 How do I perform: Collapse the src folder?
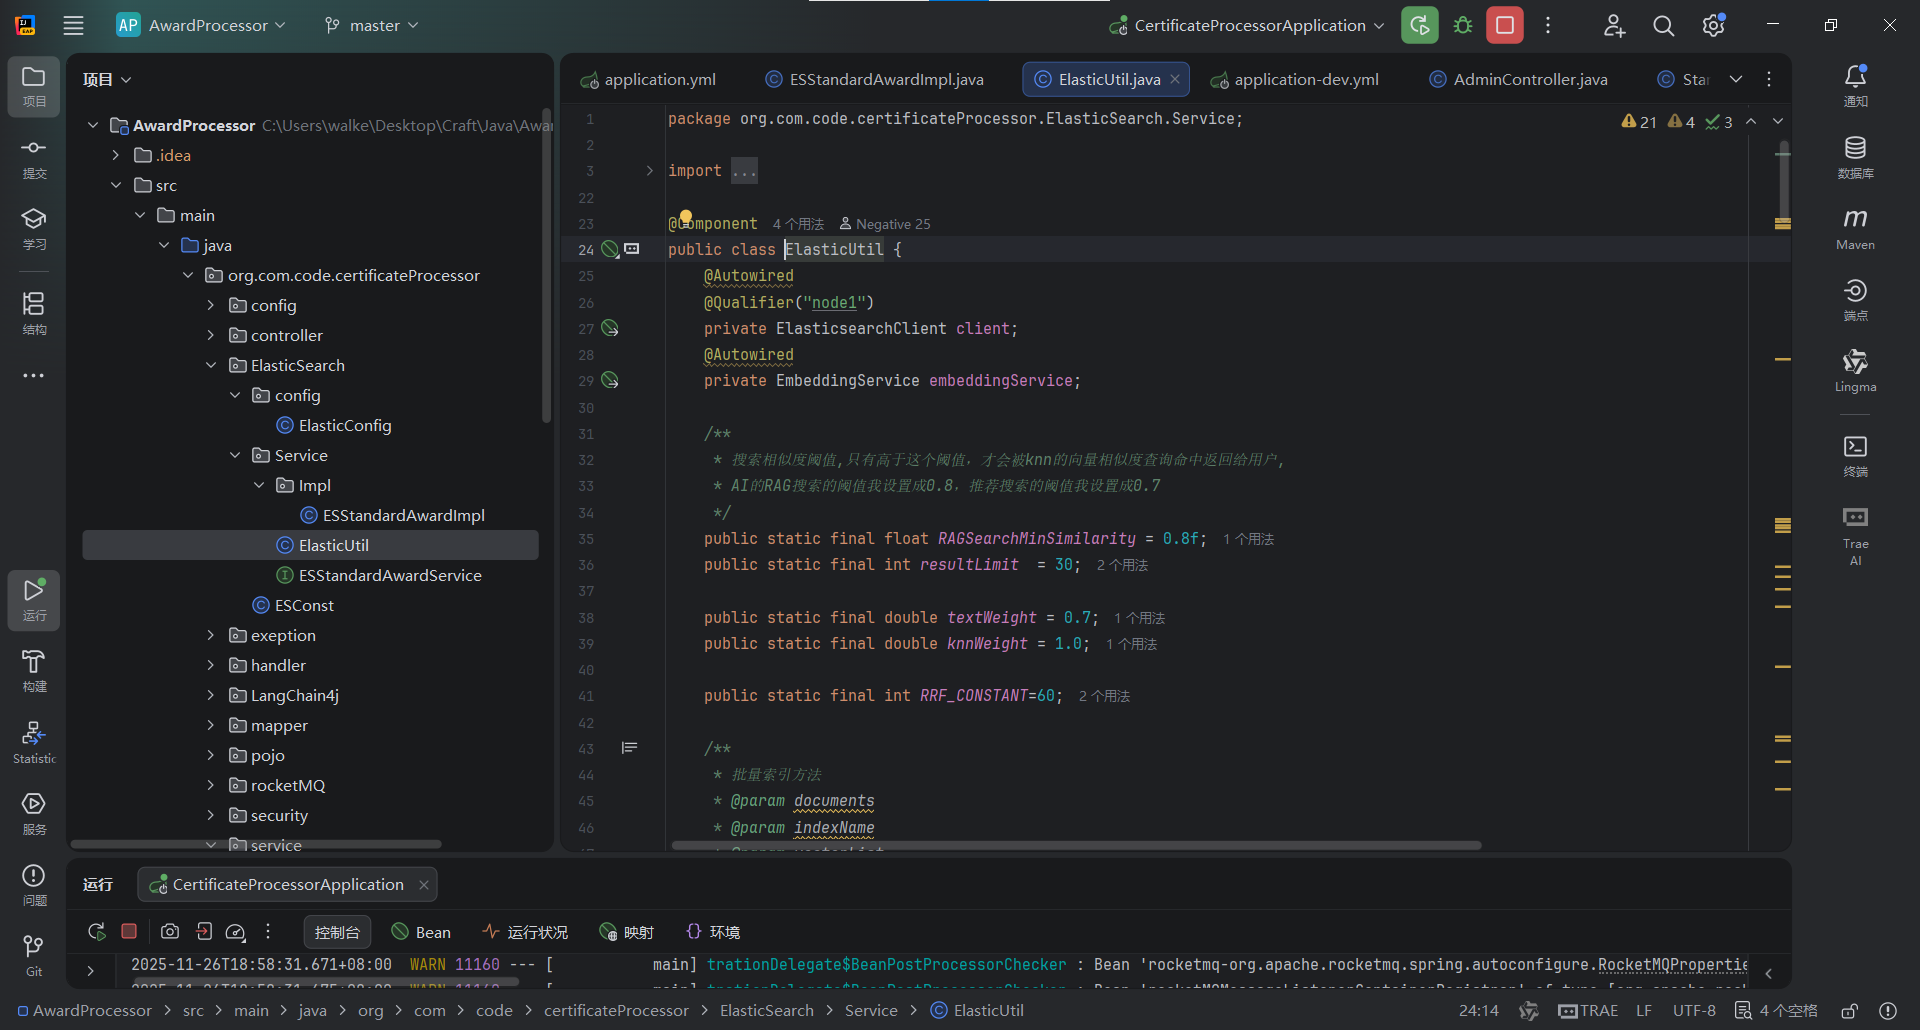[x=116, y=185]
